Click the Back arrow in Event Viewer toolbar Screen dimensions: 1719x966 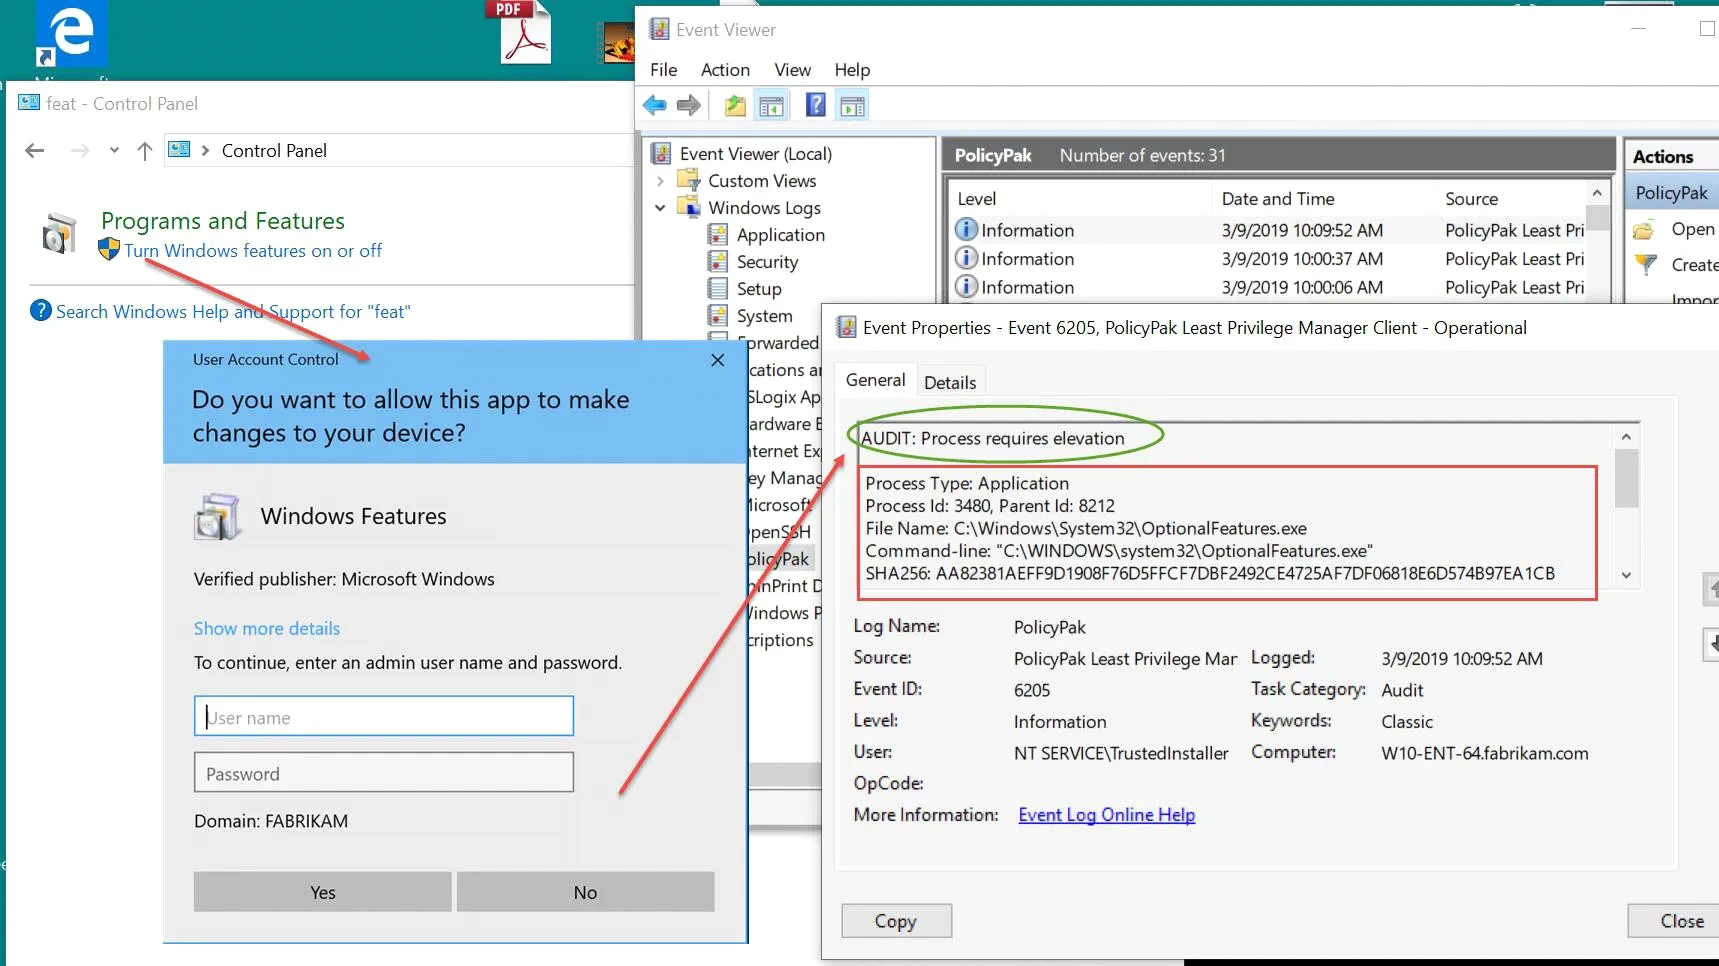pyautogui.click(x=655, y=104)
